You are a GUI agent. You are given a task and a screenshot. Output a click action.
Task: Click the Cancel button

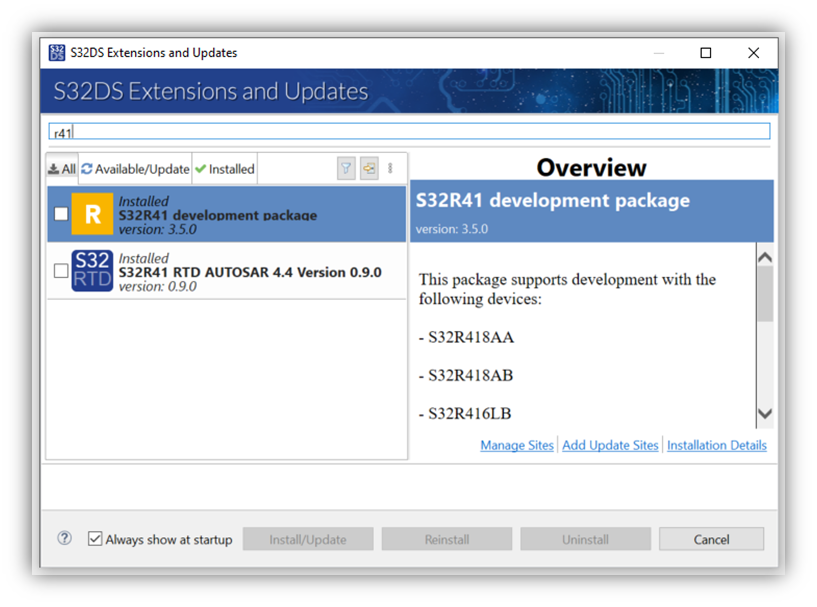coord(711,539)
